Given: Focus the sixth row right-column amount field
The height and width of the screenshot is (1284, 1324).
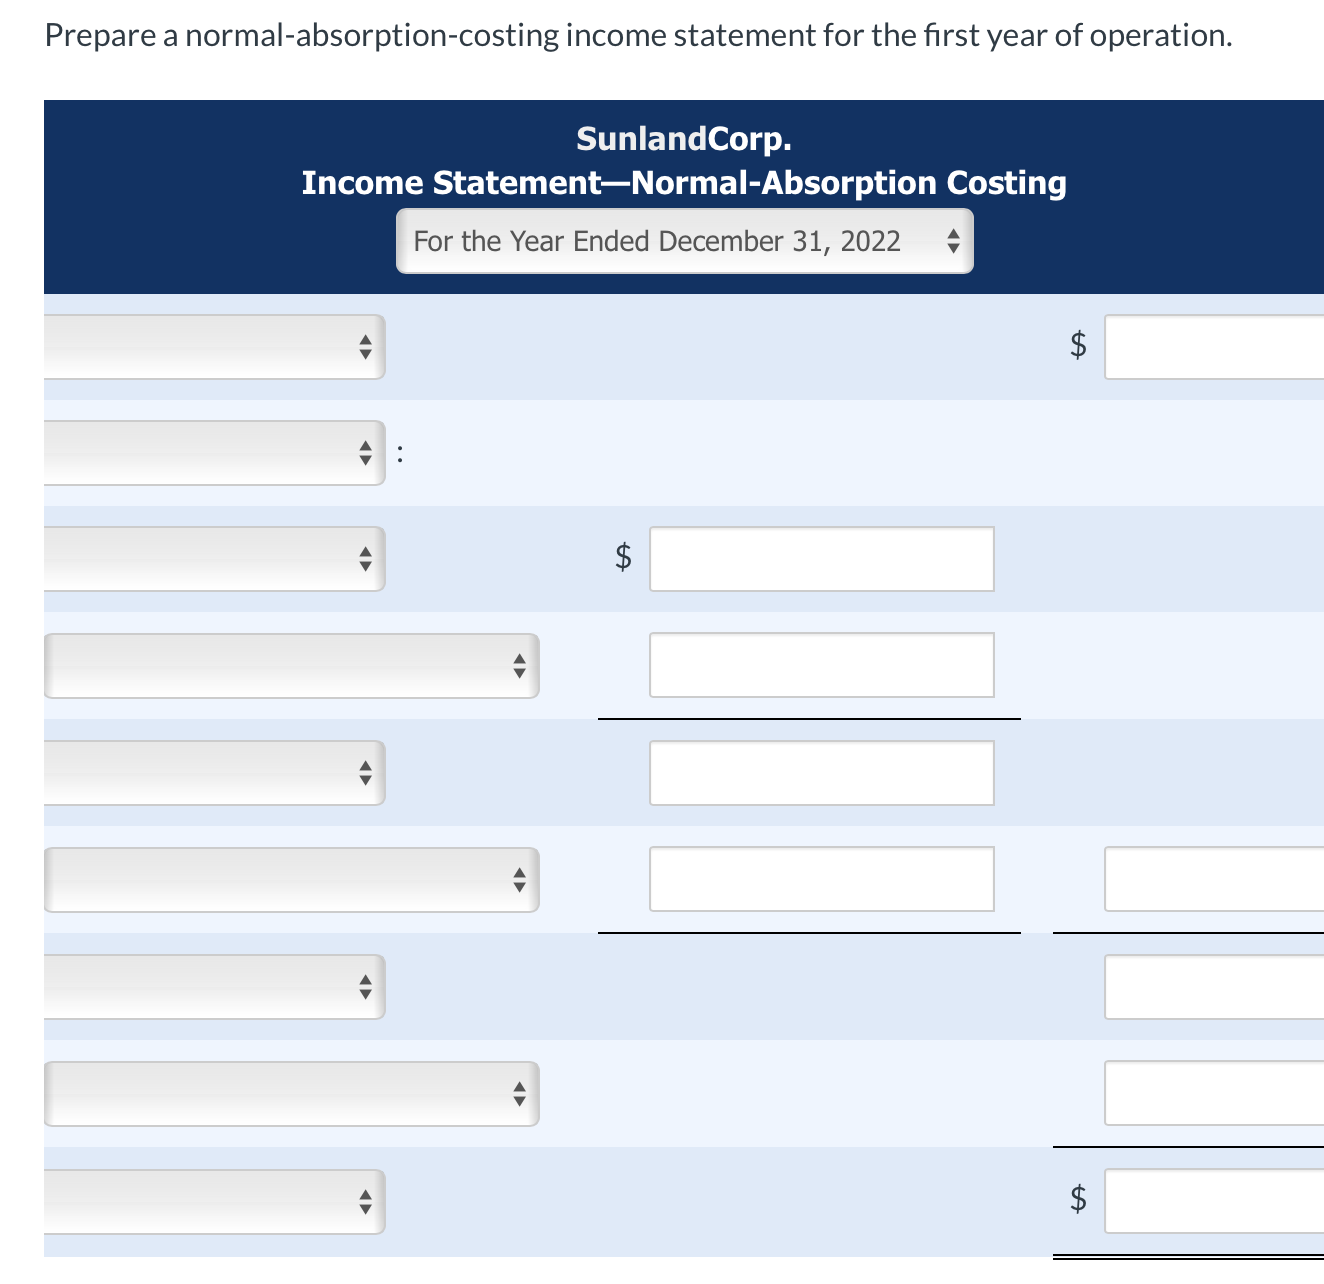Looking at the screenshot, I should pos(1214,879).
